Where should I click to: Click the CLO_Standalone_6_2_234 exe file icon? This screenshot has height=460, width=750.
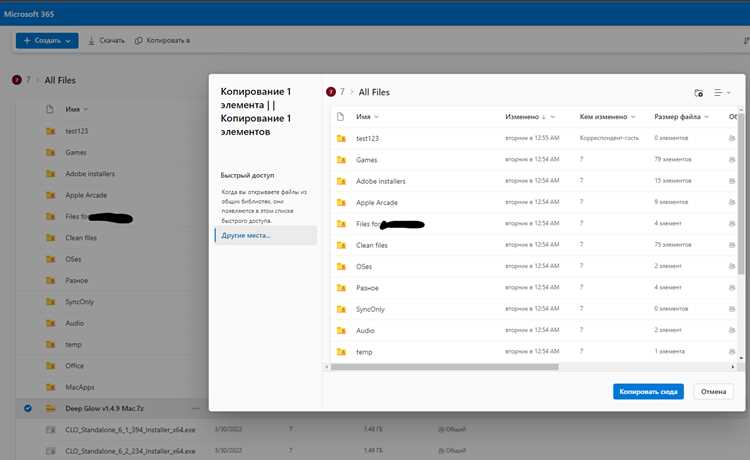pos(50,451)
